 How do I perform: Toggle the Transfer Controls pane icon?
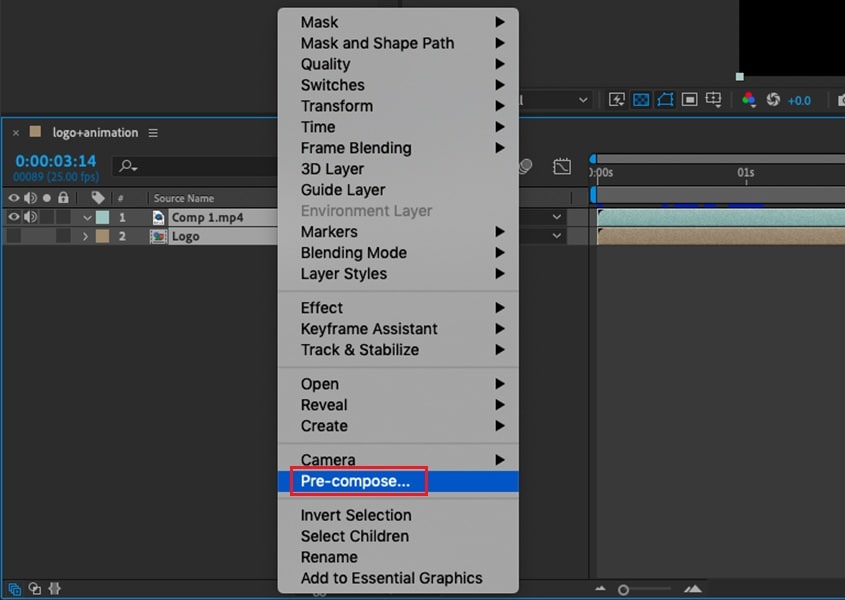[x=33, y=589]
